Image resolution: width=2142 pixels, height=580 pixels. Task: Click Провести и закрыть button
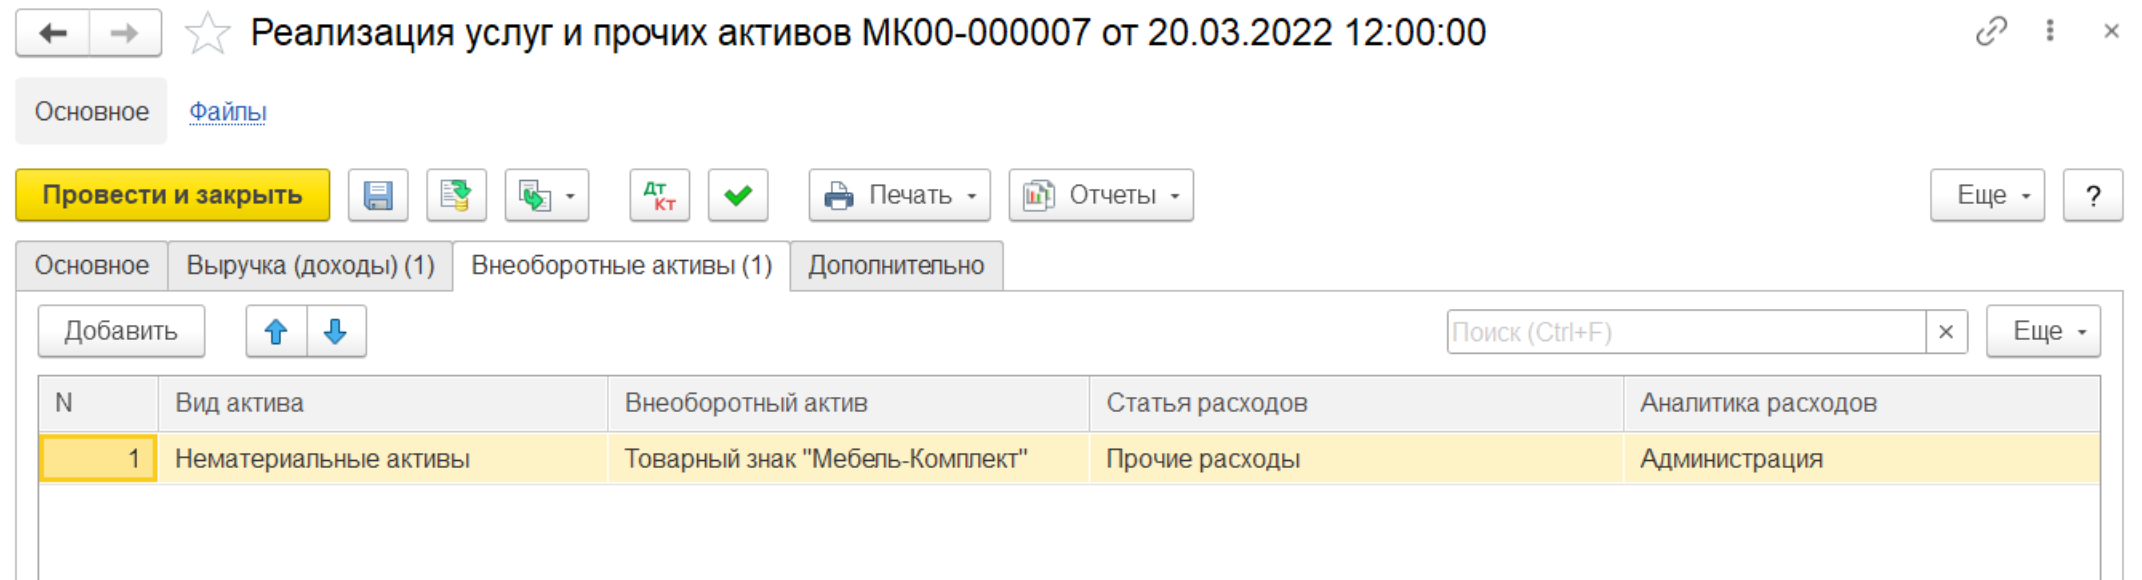172,195
